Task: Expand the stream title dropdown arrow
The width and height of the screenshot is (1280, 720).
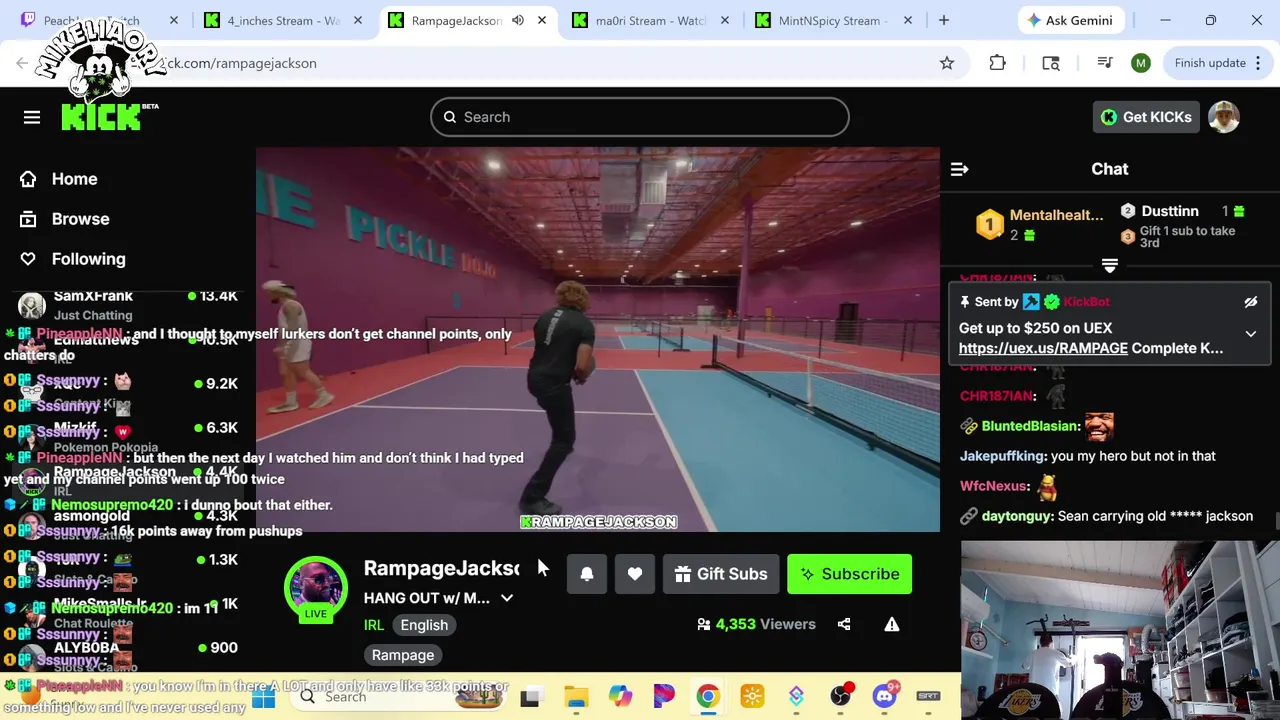Action: click(x=507, y=598)
